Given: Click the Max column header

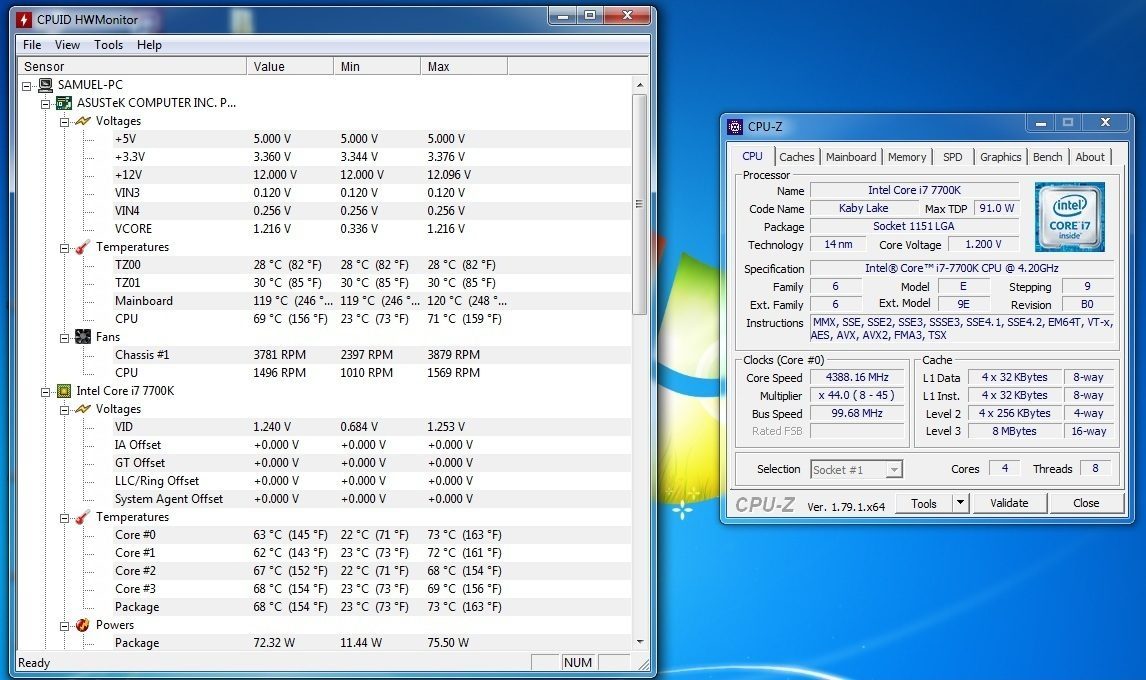Looking at the screenshot, I should coord(464,67).
